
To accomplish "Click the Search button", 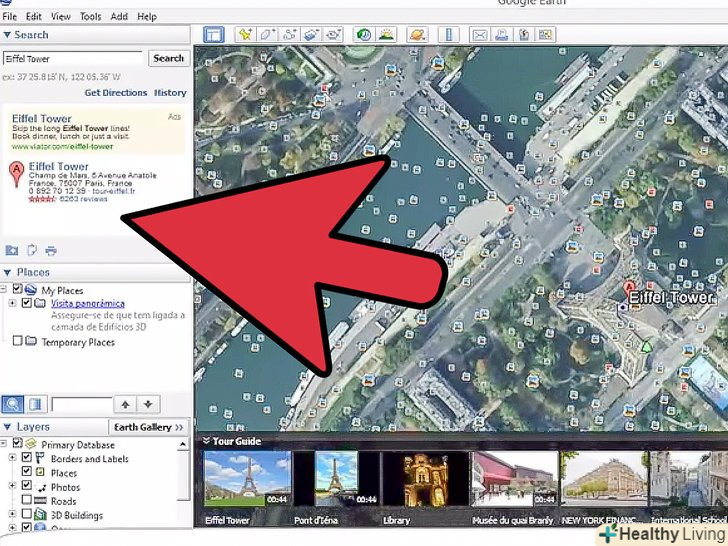I will 168,59.
